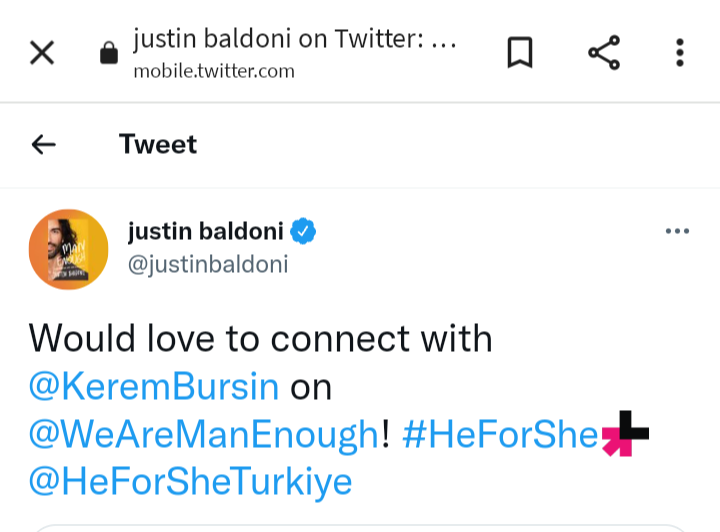Viewport: 720px width, 532px height.
Task: Open justin baldoni's profile picture
Action: coord(68,249)
